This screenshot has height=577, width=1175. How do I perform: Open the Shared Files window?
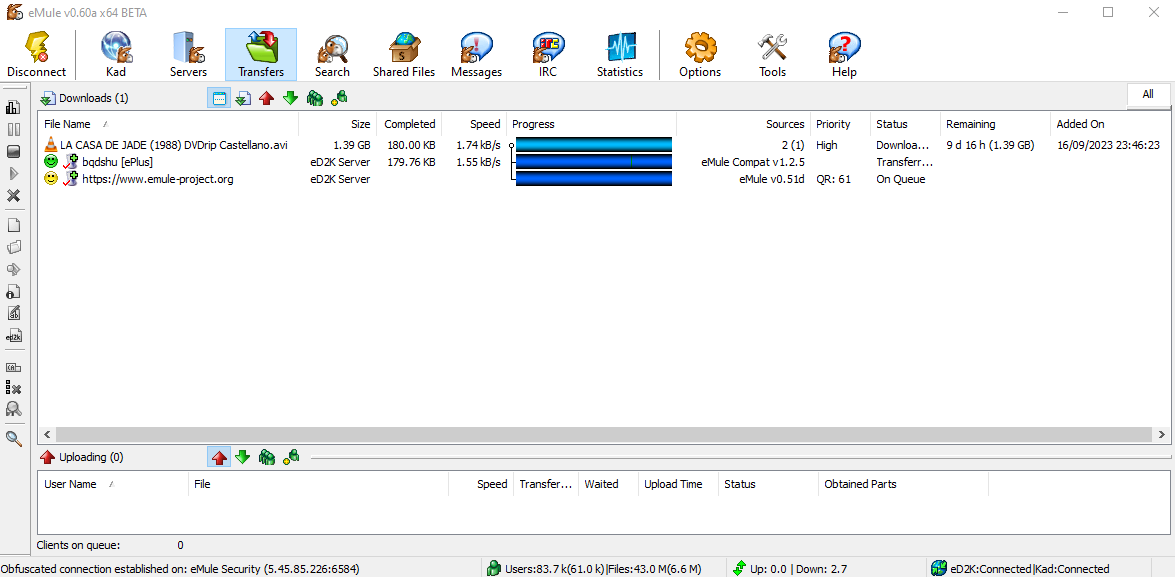click(404, 55)
